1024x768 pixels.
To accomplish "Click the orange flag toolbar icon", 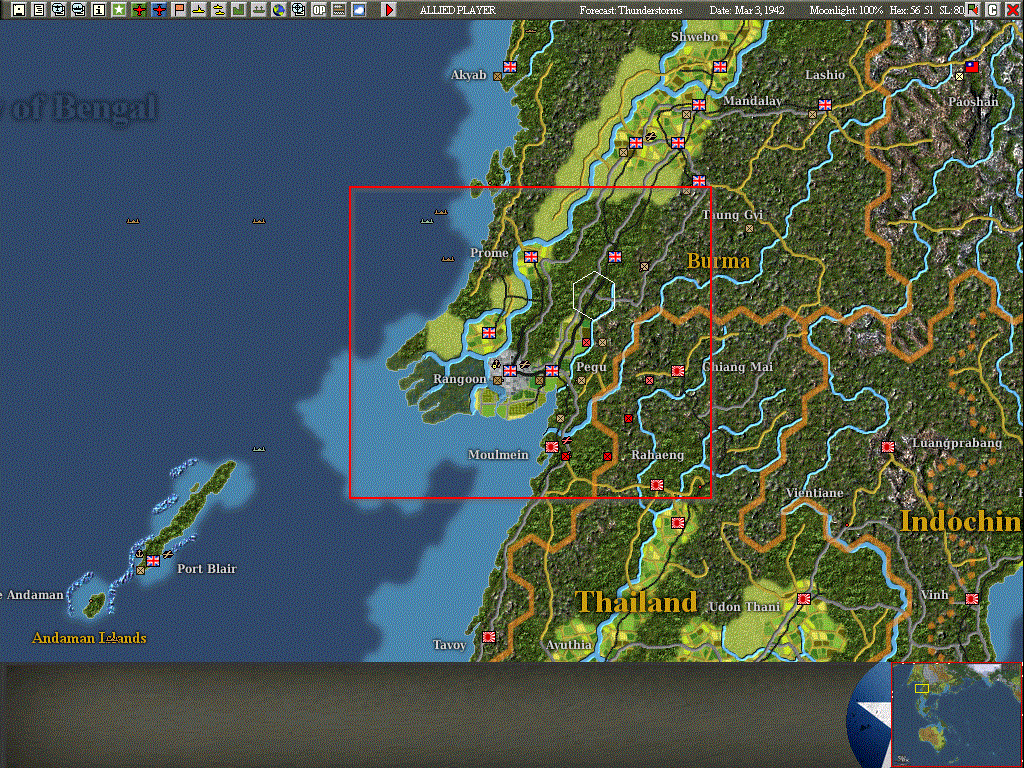I will click(x=179, y=10).
